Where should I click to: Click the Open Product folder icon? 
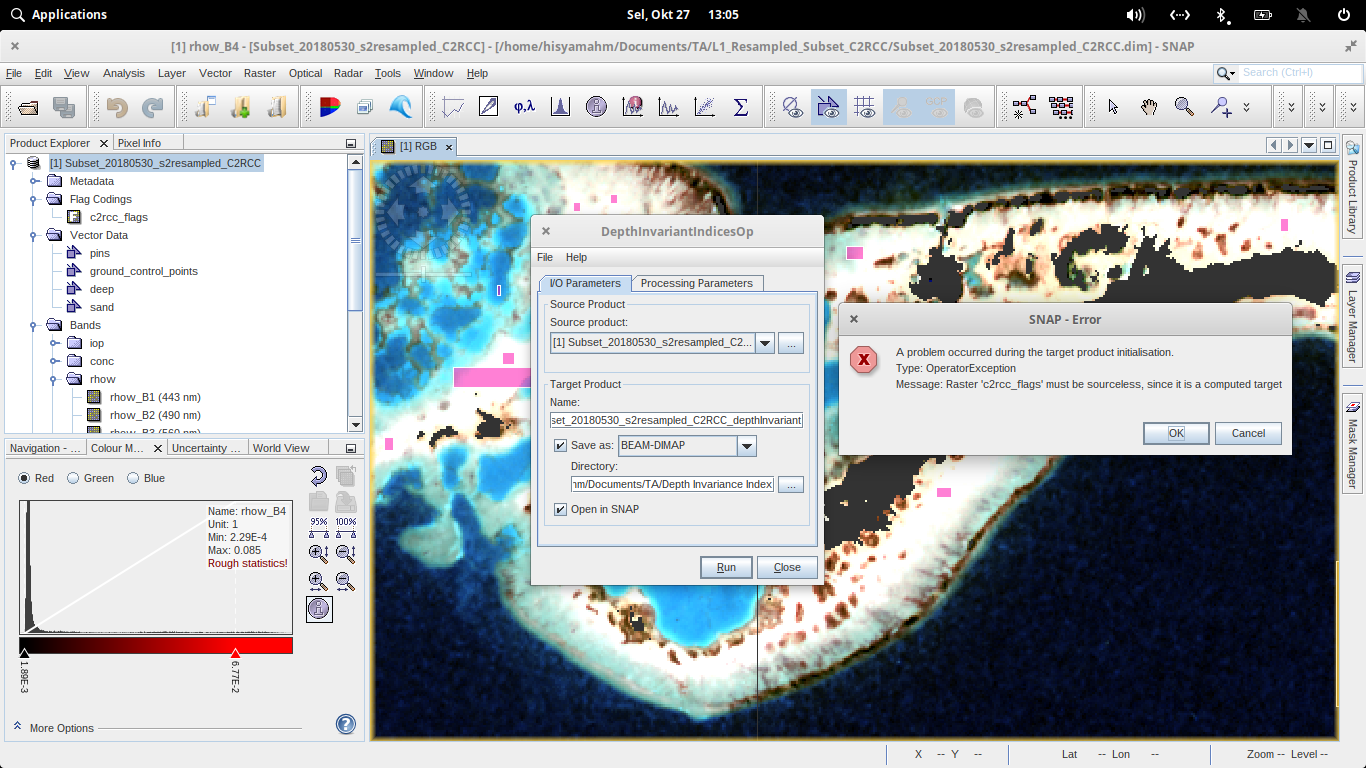coord(29,107)
